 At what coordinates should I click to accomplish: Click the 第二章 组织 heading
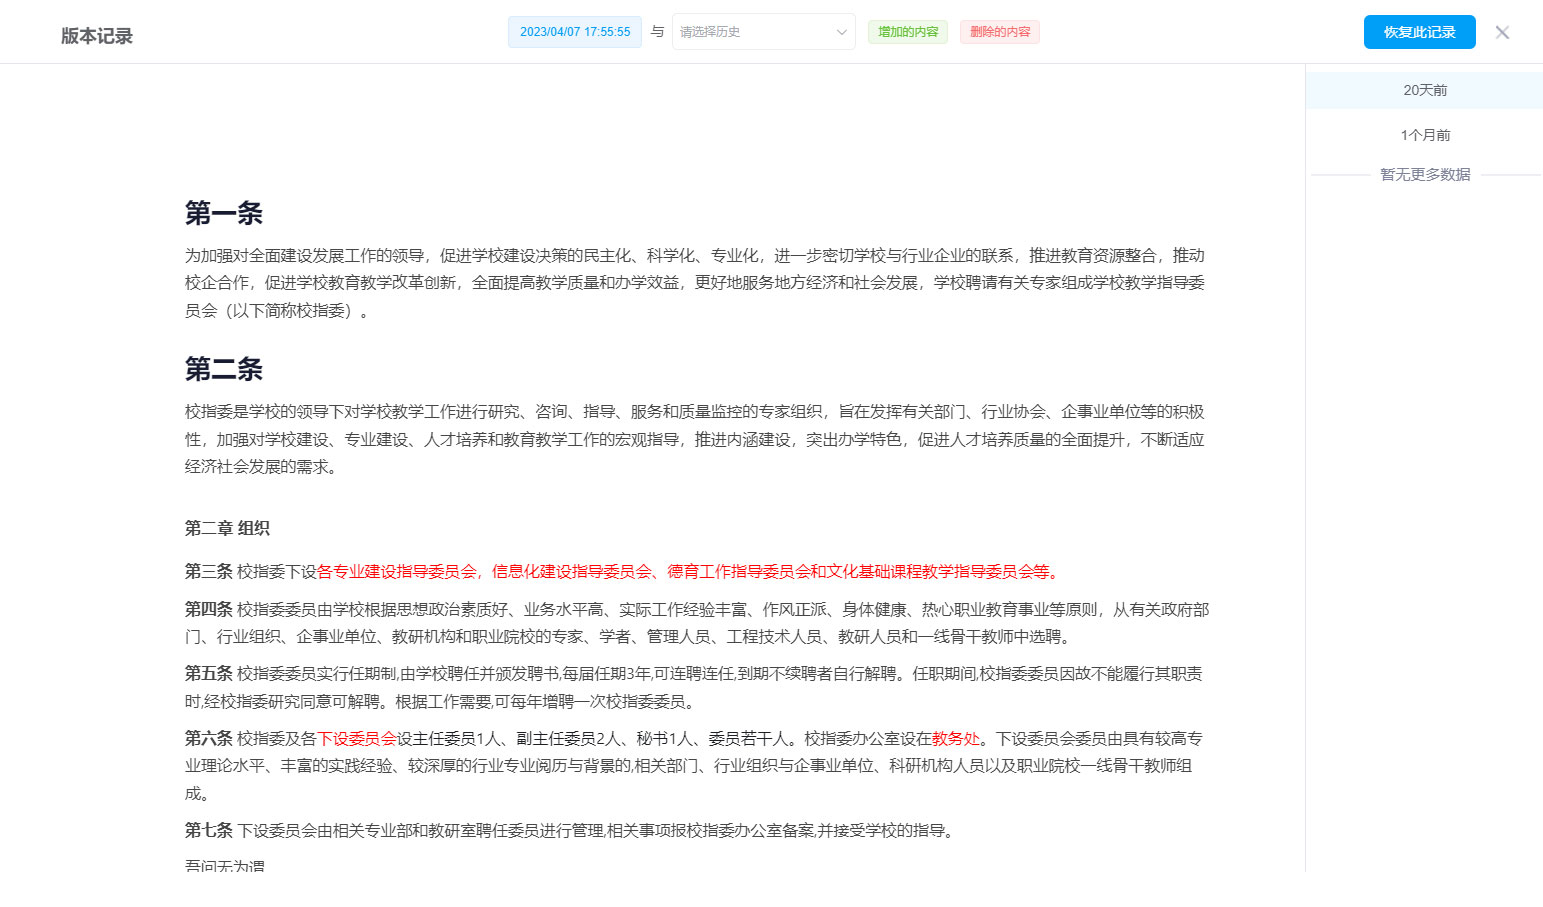click(227, 528)
